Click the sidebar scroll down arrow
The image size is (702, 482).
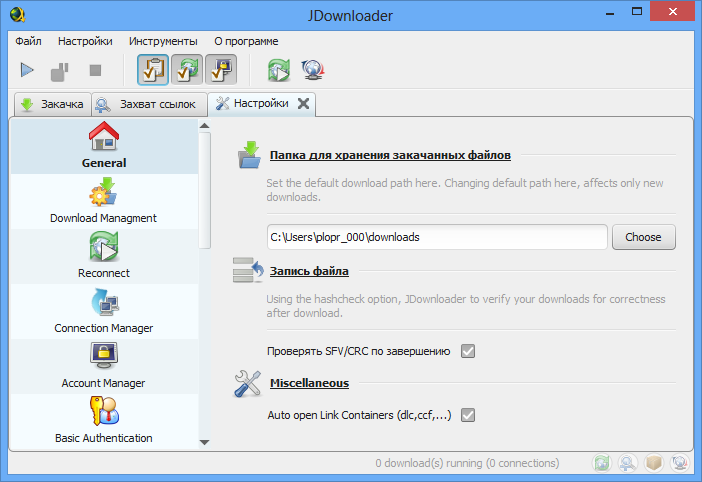click(205, 443)
